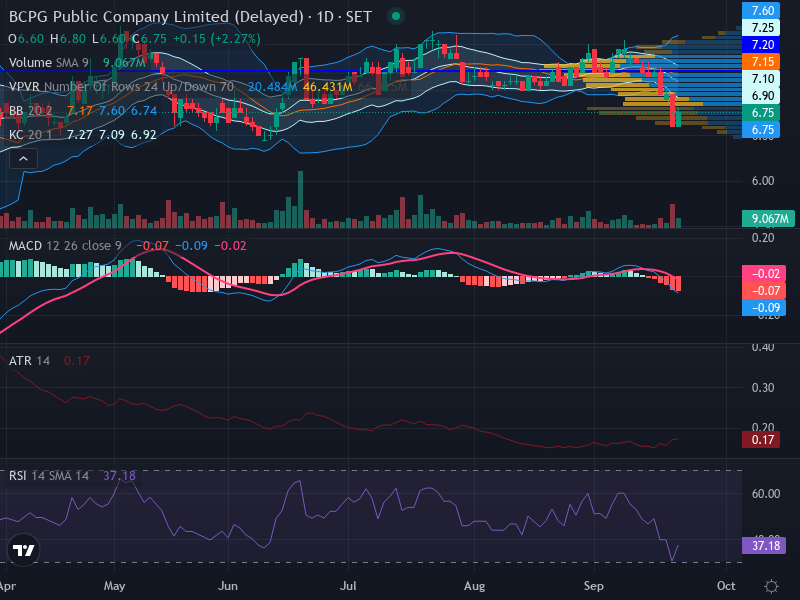Click the Sep label on time axis

pos(593,586)
